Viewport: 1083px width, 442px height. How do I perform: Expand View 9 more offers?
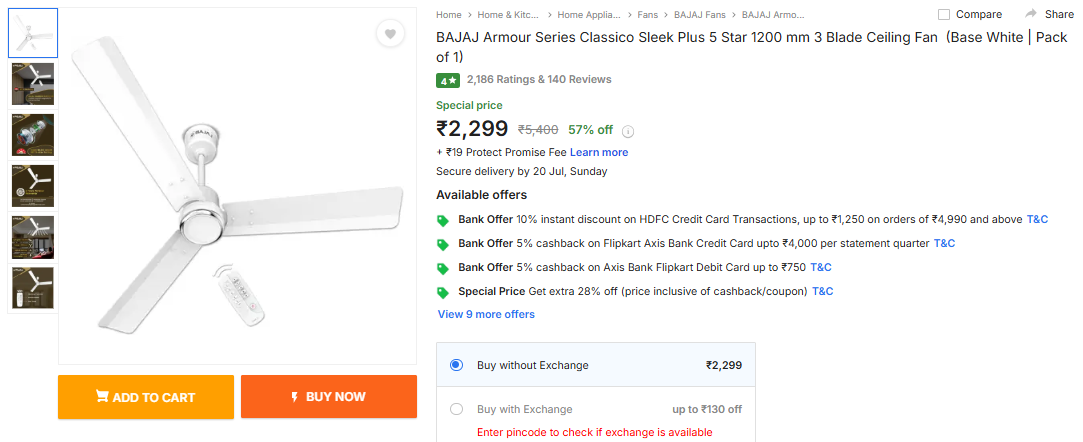pyautogui.click(x=486, y=314)
